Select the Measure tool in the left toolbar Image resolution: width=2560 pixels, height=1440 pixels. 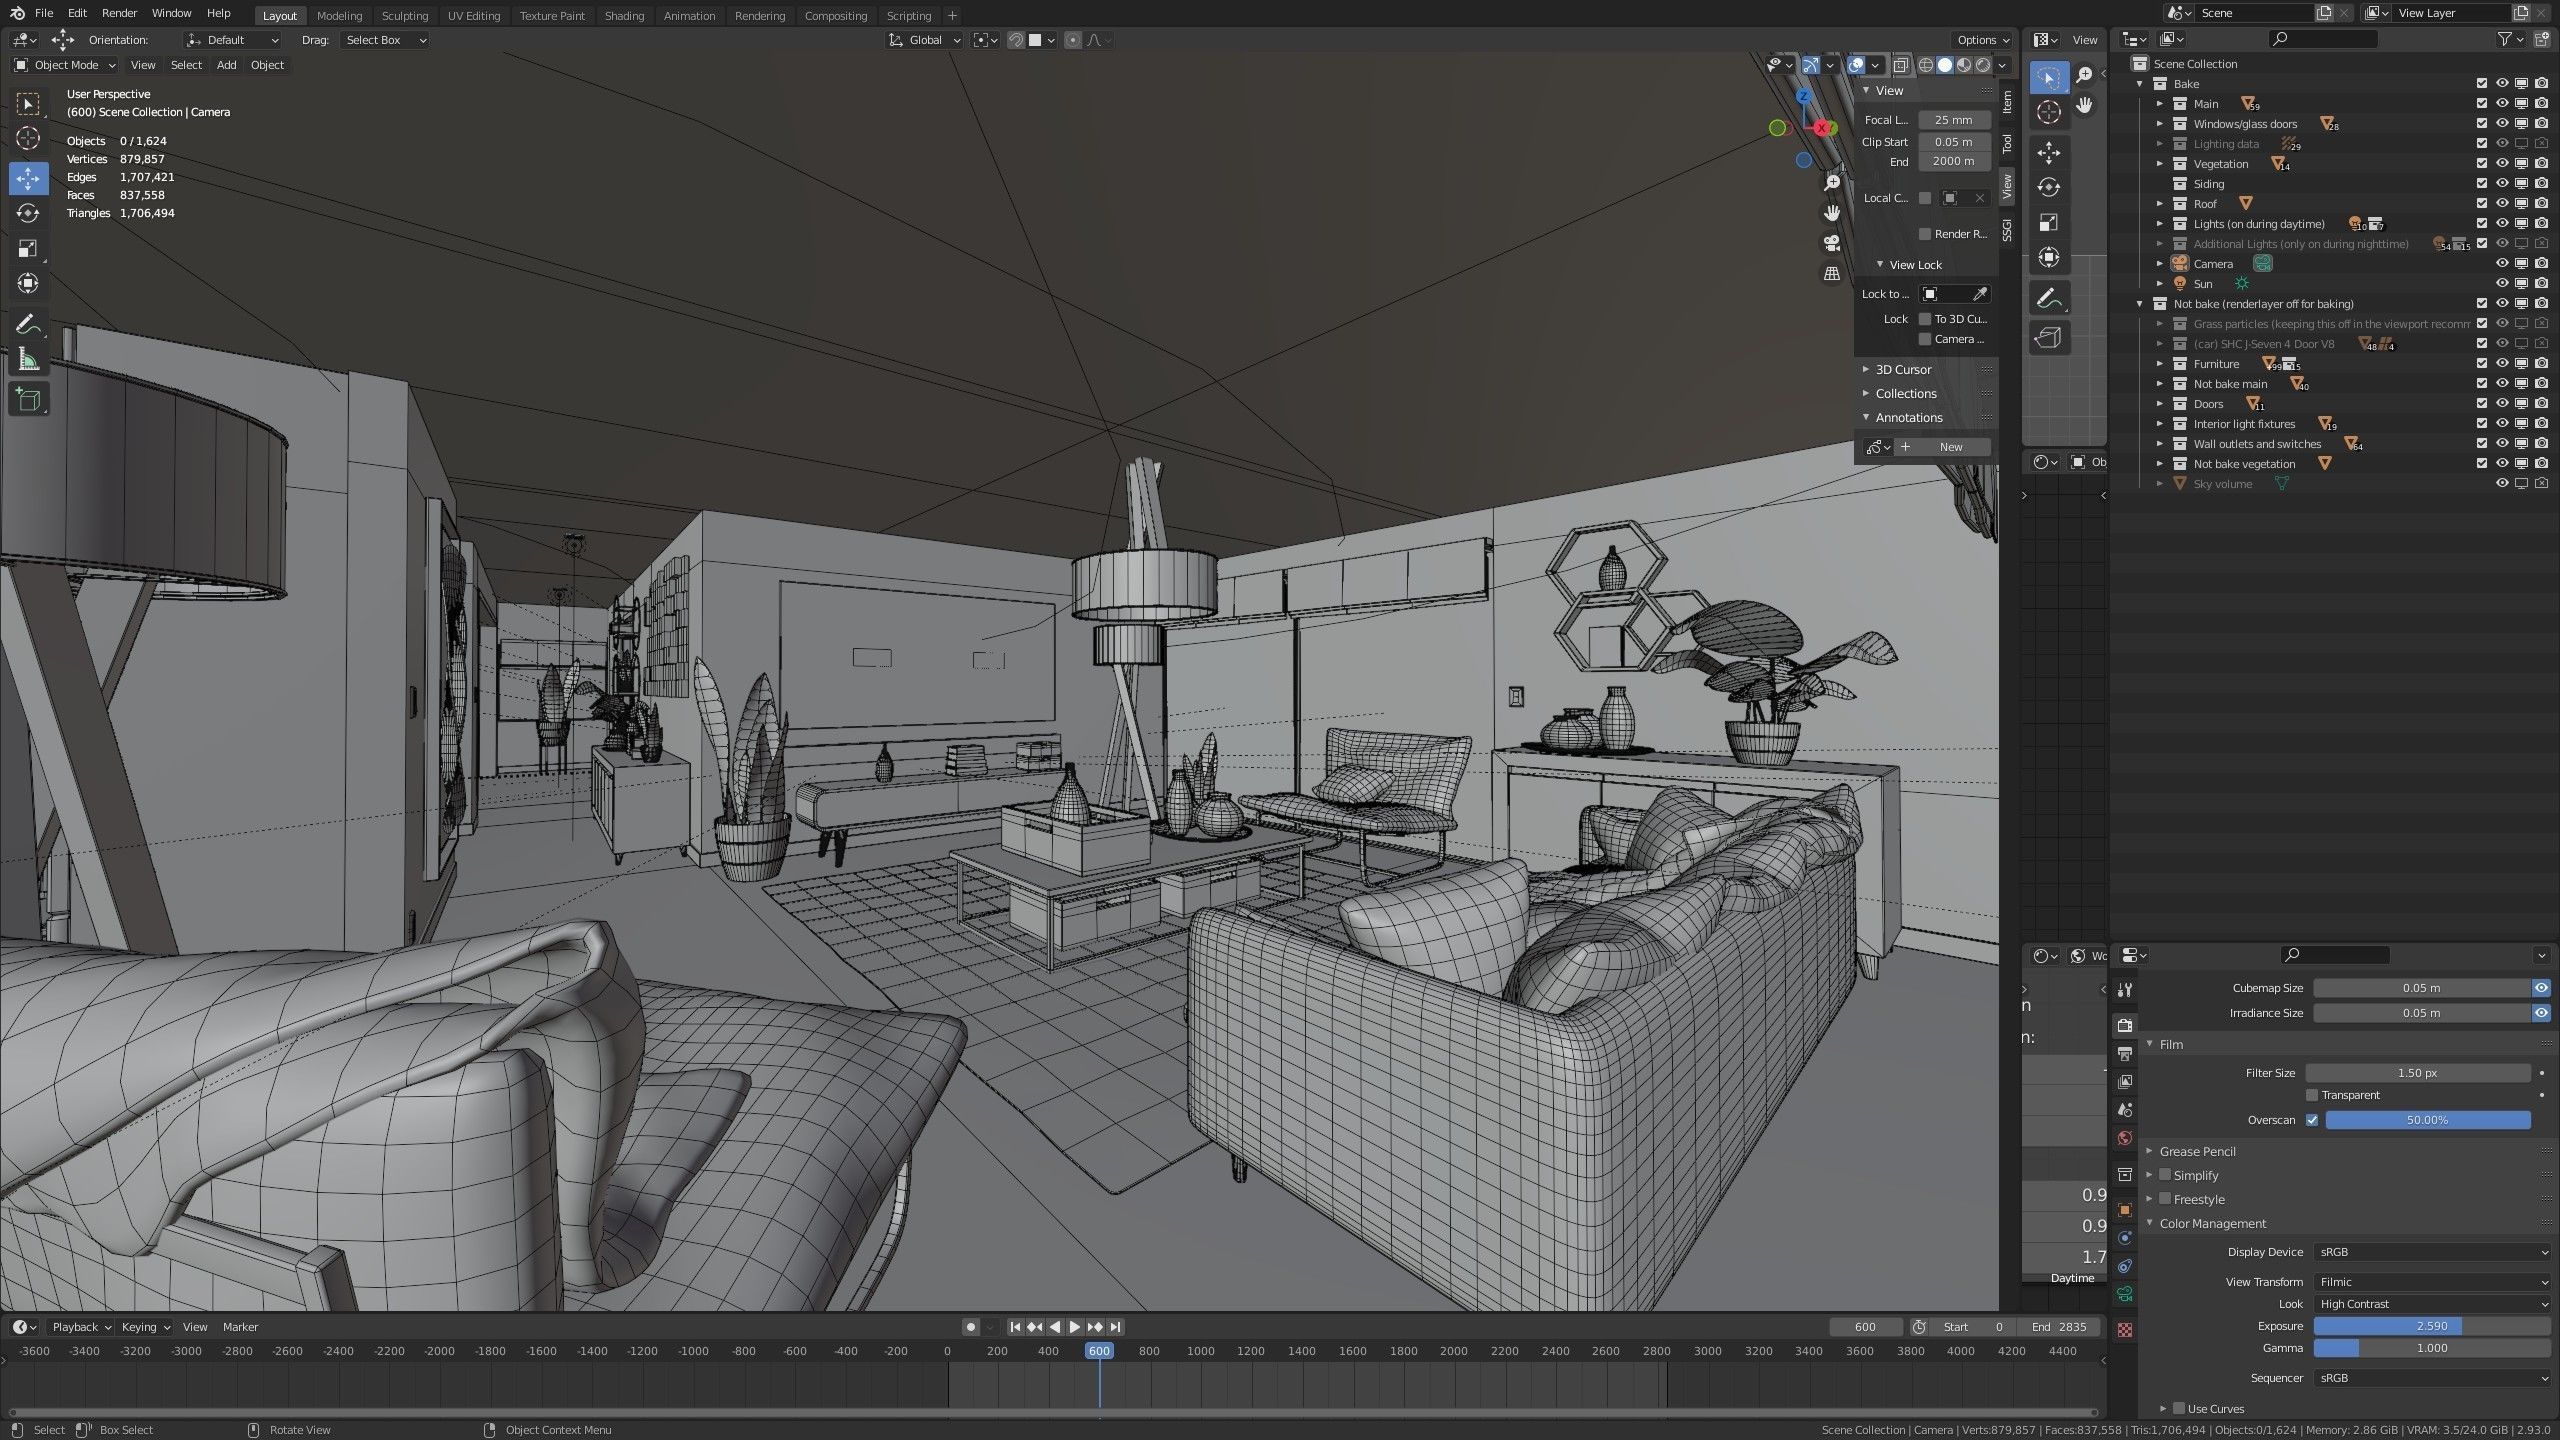pos(28,359)
